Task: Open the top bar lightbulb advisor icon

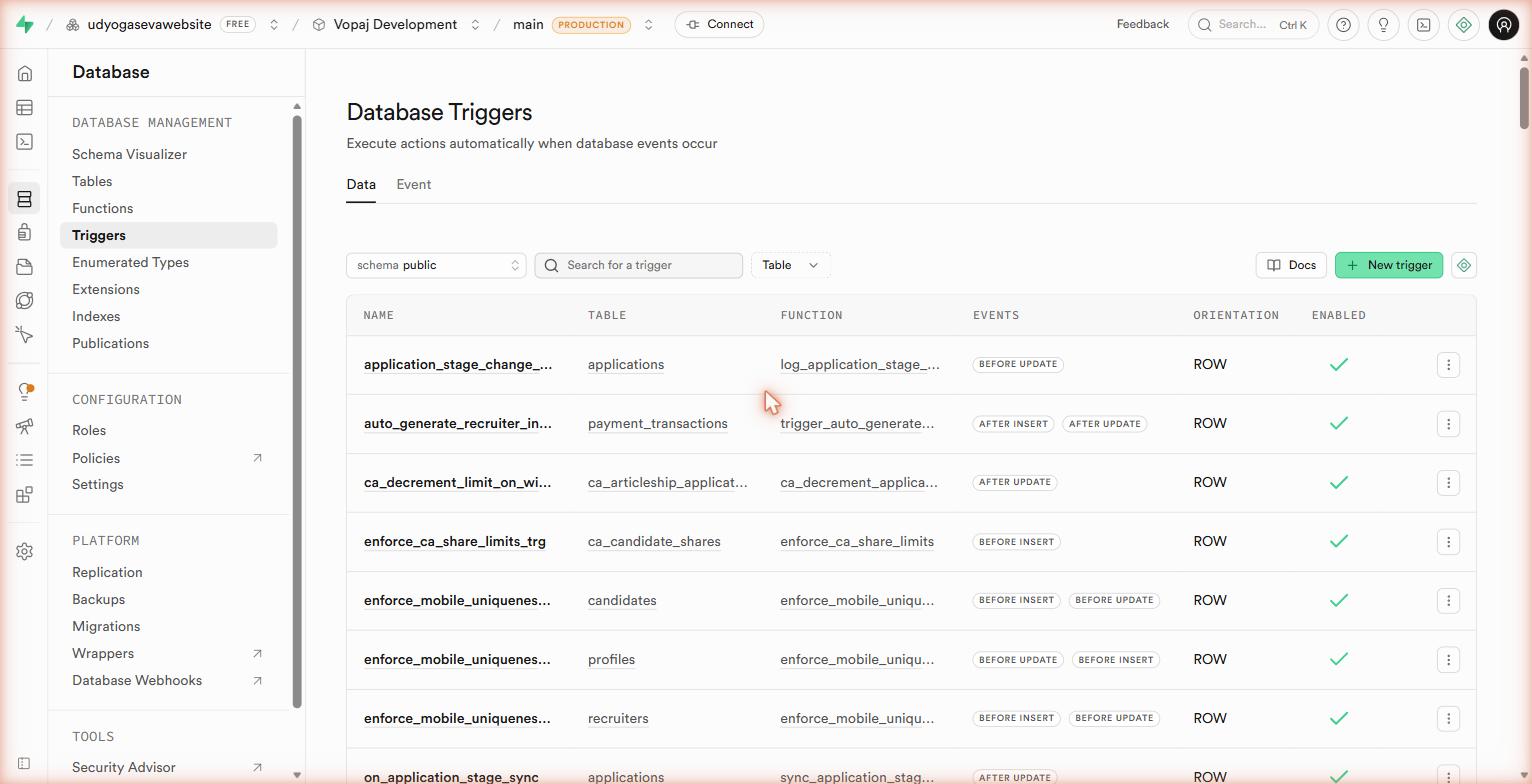Action: 1384,25
